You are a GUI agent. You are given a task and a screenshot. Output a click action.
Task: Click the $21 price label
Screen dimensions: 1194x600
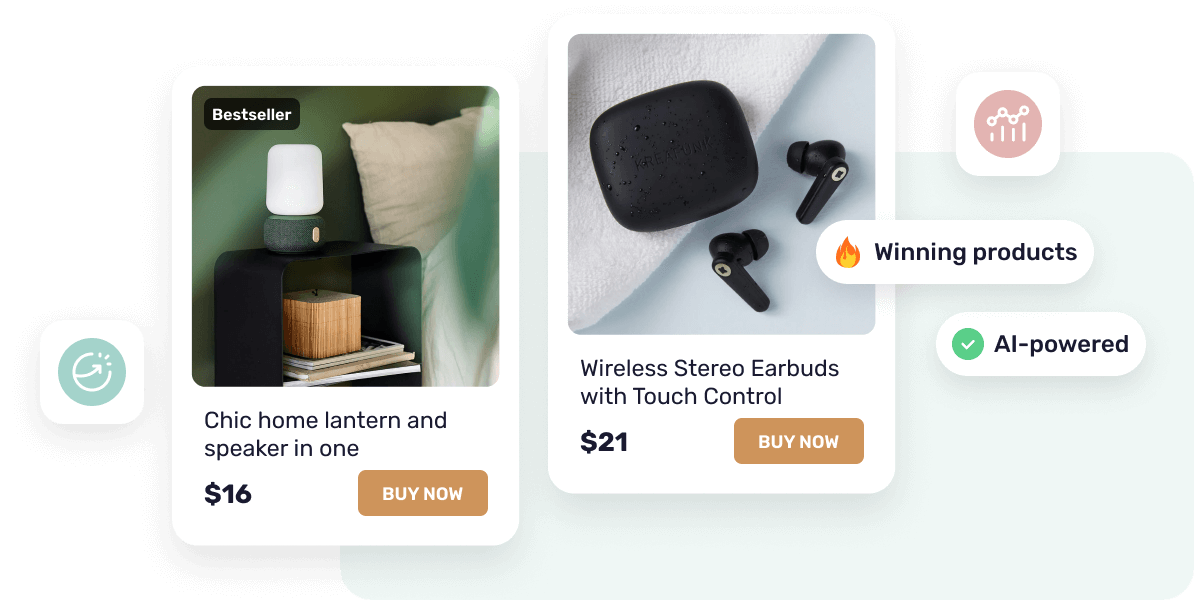click(604, 442)
